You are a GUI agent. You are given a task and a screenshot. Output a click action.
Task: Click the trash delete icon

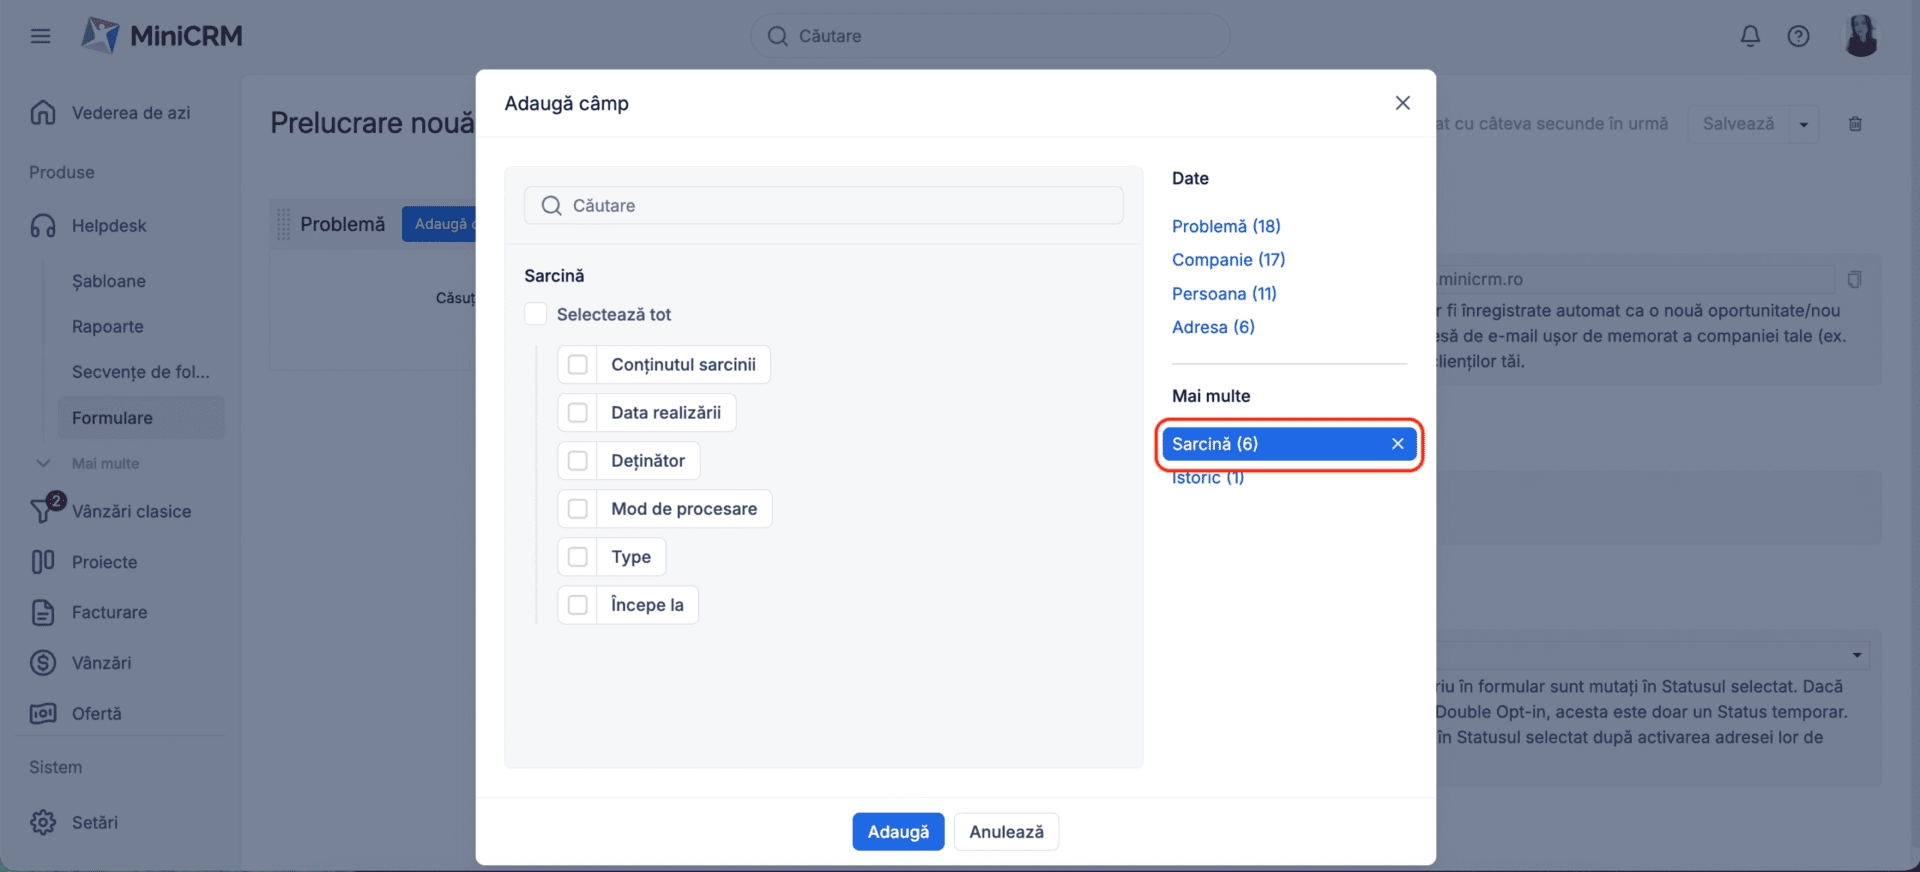click(1855, 124)
